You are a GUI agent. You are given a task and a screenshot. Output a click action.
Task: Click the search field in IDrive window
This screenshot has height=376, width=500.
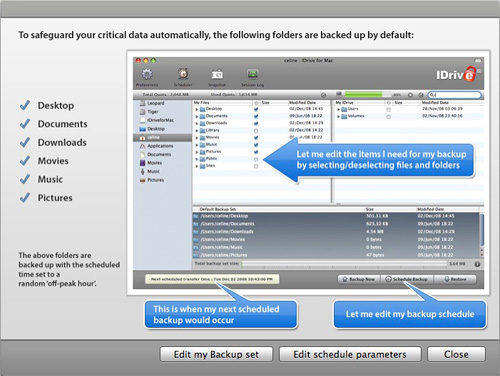[x=454, y=95]
